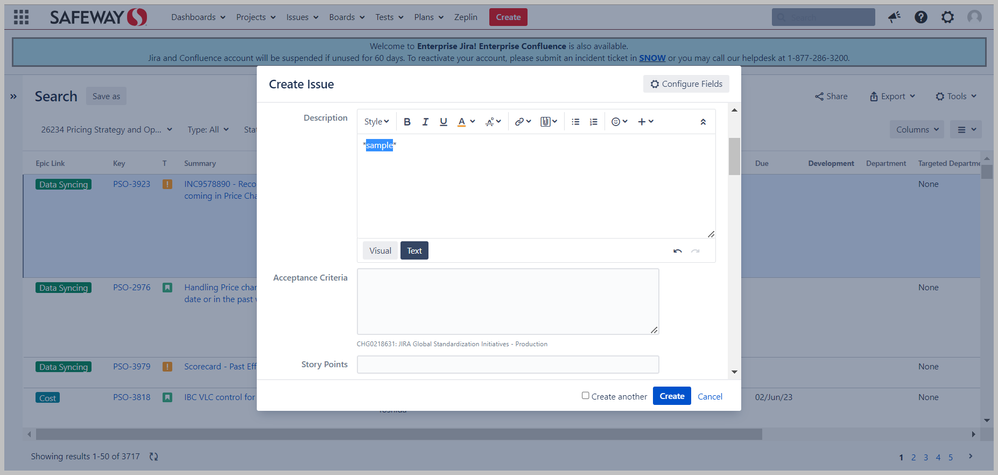
Task: Insert a bullet list
Action: pos(575,122)
